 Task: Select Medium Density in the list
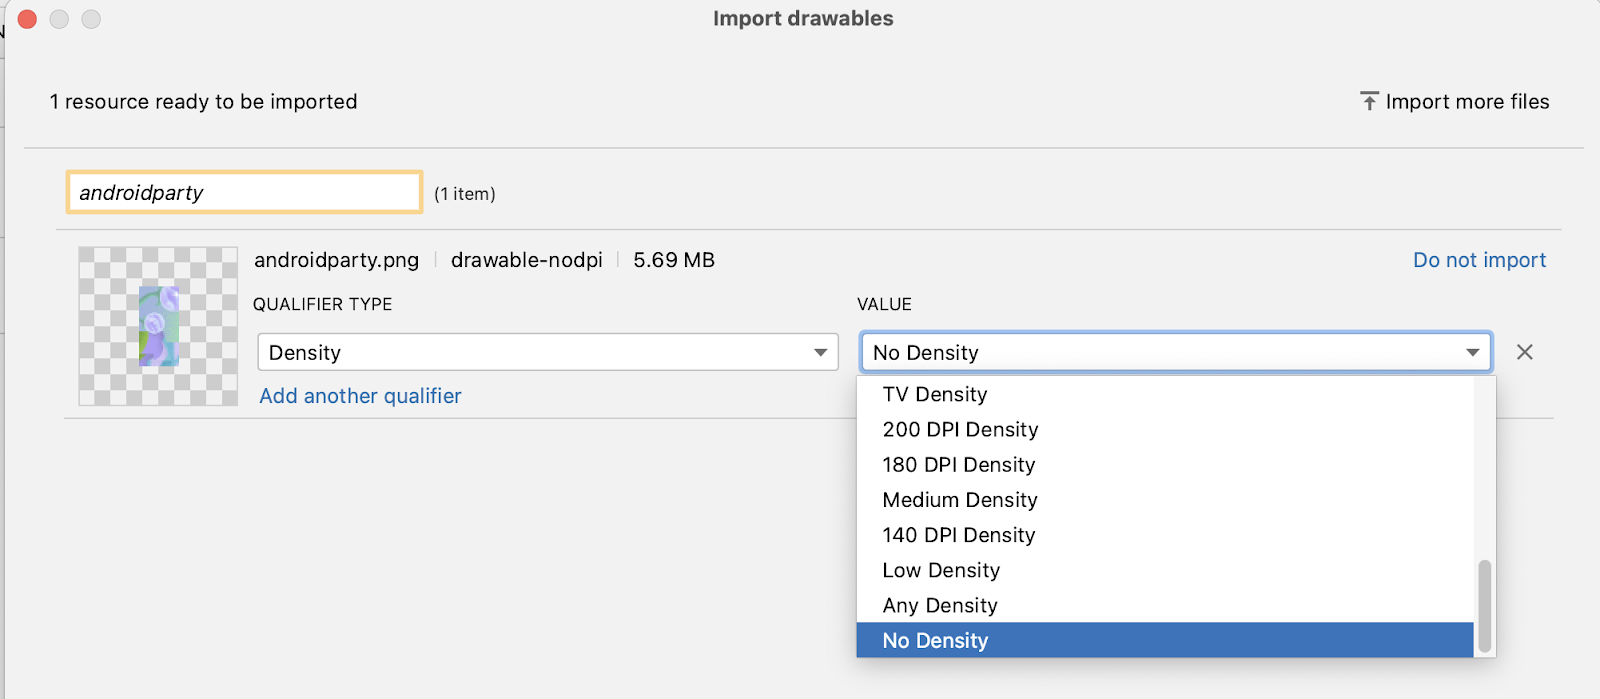(x=959, y=499)
